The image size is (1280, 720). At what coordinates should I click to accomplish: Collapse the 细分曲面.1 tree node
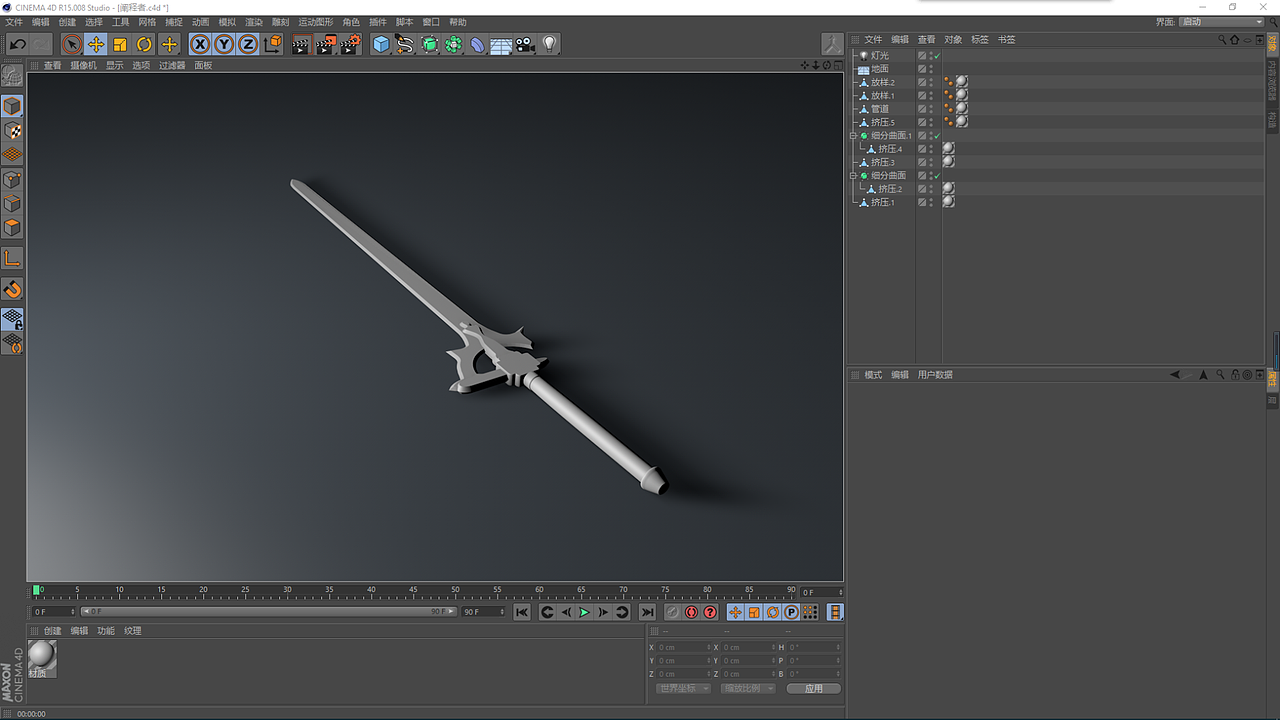coord(854,135)
